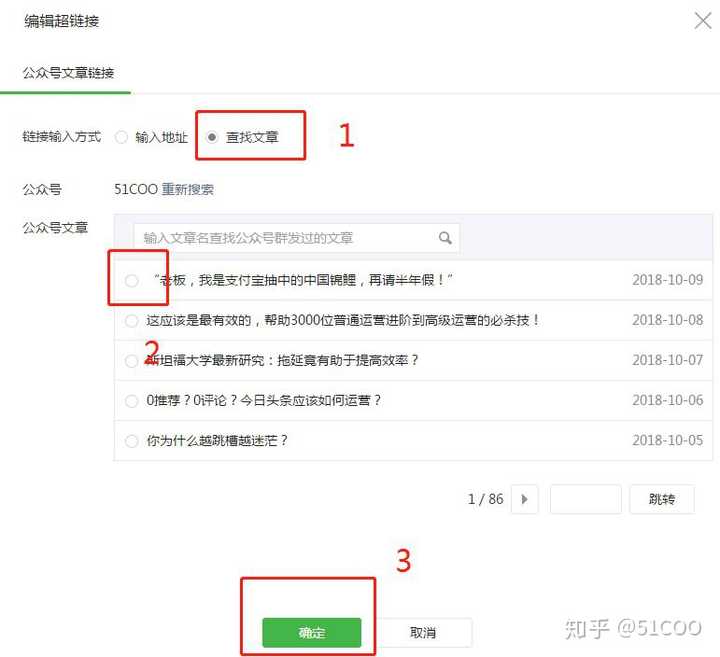
Task: Go to next page arrow
Action: click(524, 499)
